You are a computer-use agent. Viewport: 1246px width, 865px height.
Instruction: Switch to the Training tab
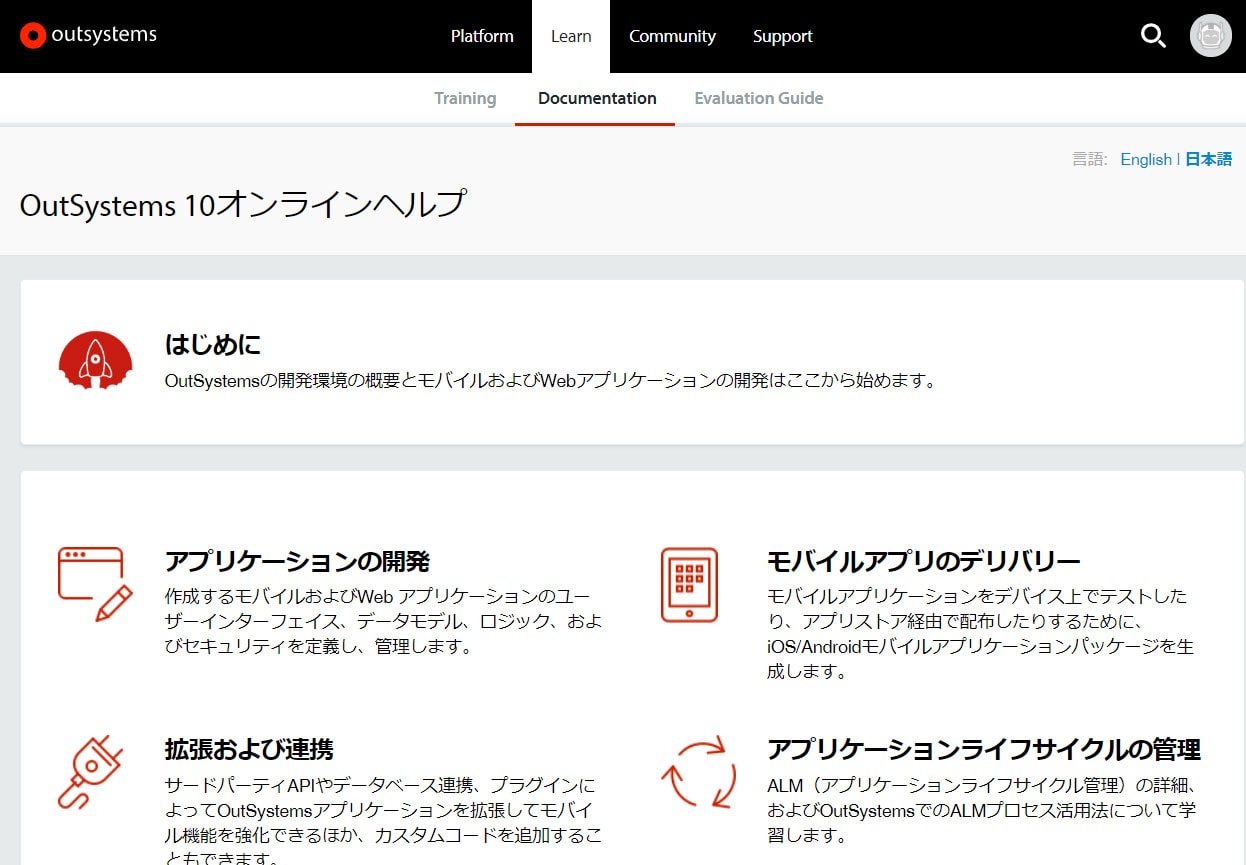coord(465,98)
